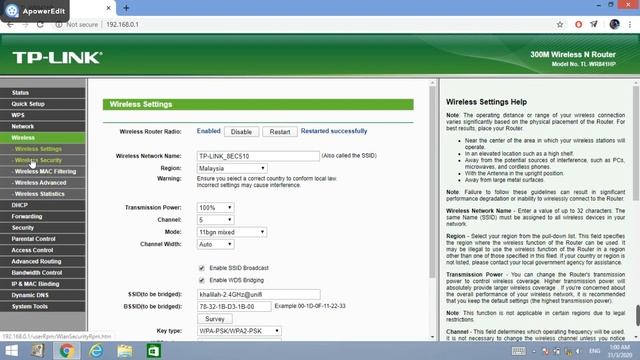Screen dimensions: 640x360
Task: Open DHCP menu item
Action: click(x=43, y=205)
